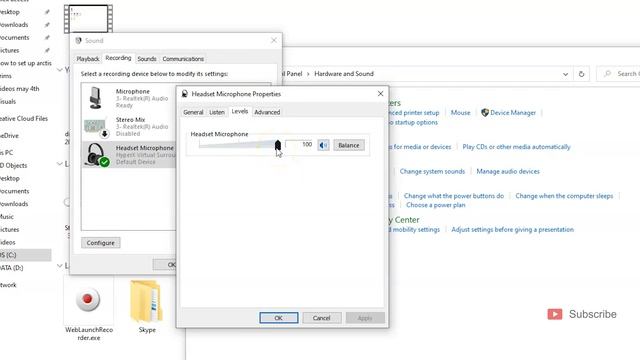This screenshot has height=360, width=640.
Task: Click the pin icon next to Documents
Action: (x=47, y=38)
